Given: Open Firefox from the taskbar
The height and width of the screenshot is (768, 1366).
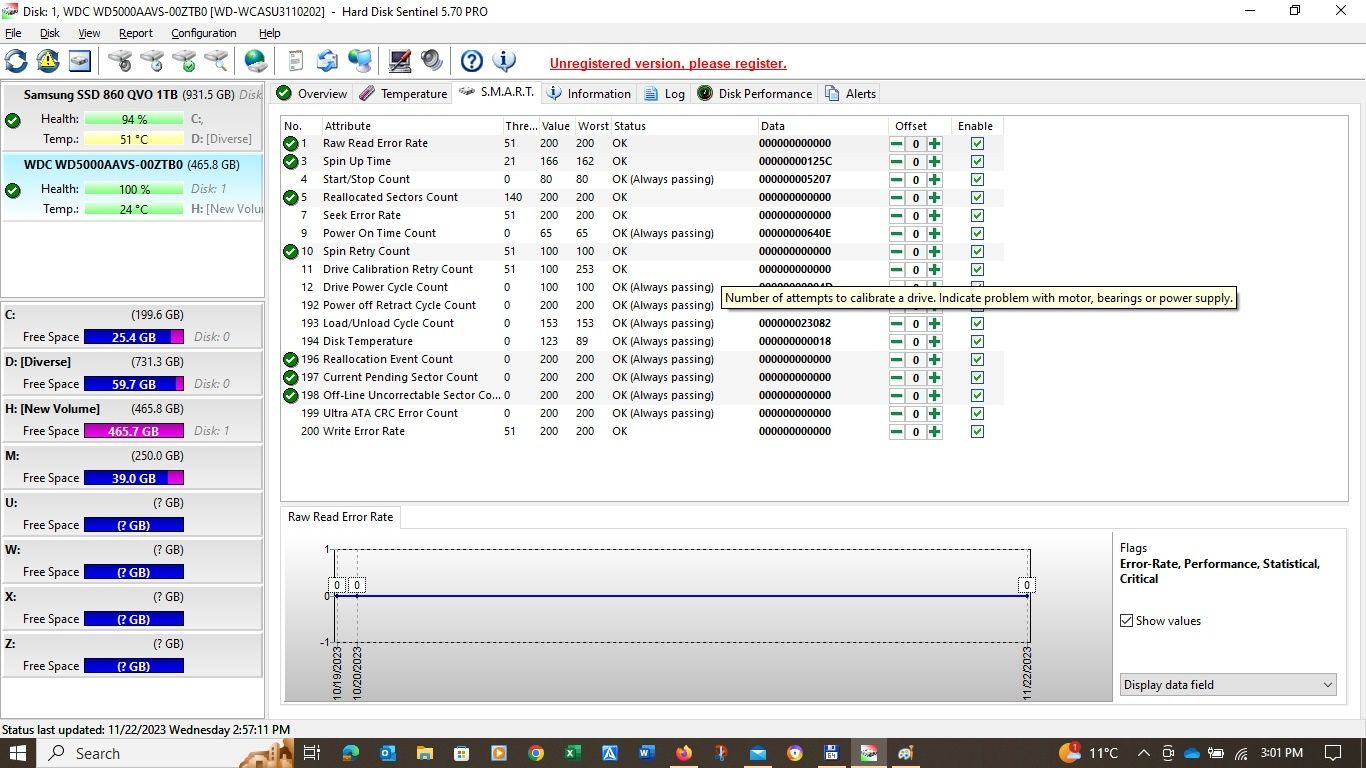Looking at the screenshot, I should click(684, 753).
